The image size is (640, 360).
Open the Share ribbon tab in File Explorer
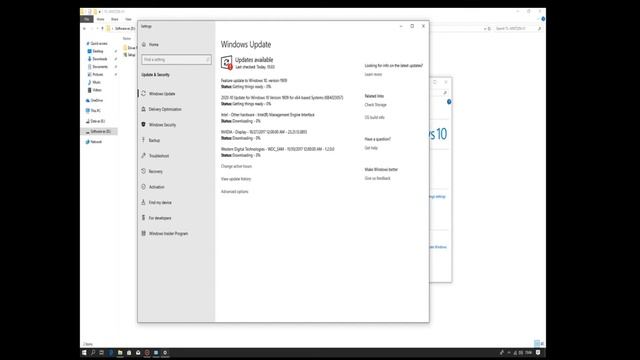coord(115,19)
